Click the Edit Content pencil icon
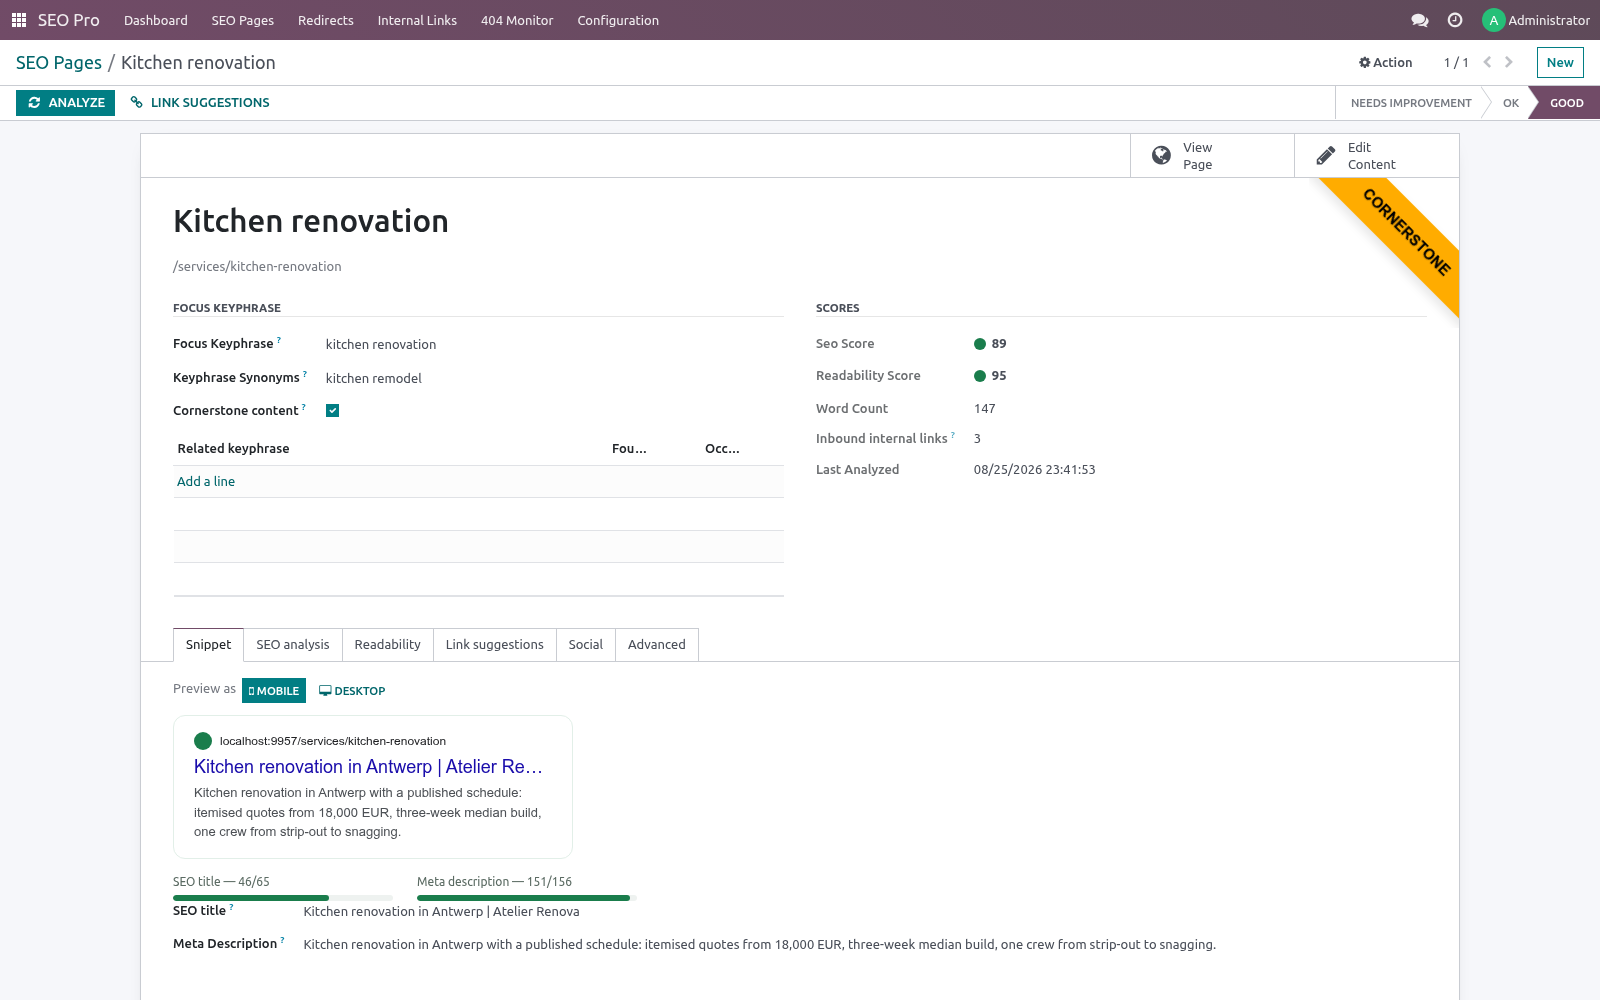Image resolution: width=1600 pixels, height=1000 pixels. 1325,156
